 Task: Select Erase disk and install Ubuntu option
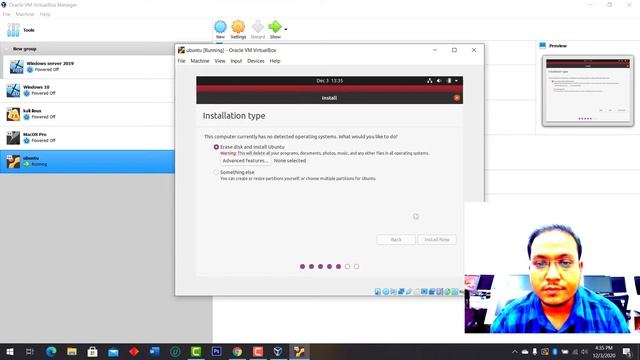pos(216,147)
